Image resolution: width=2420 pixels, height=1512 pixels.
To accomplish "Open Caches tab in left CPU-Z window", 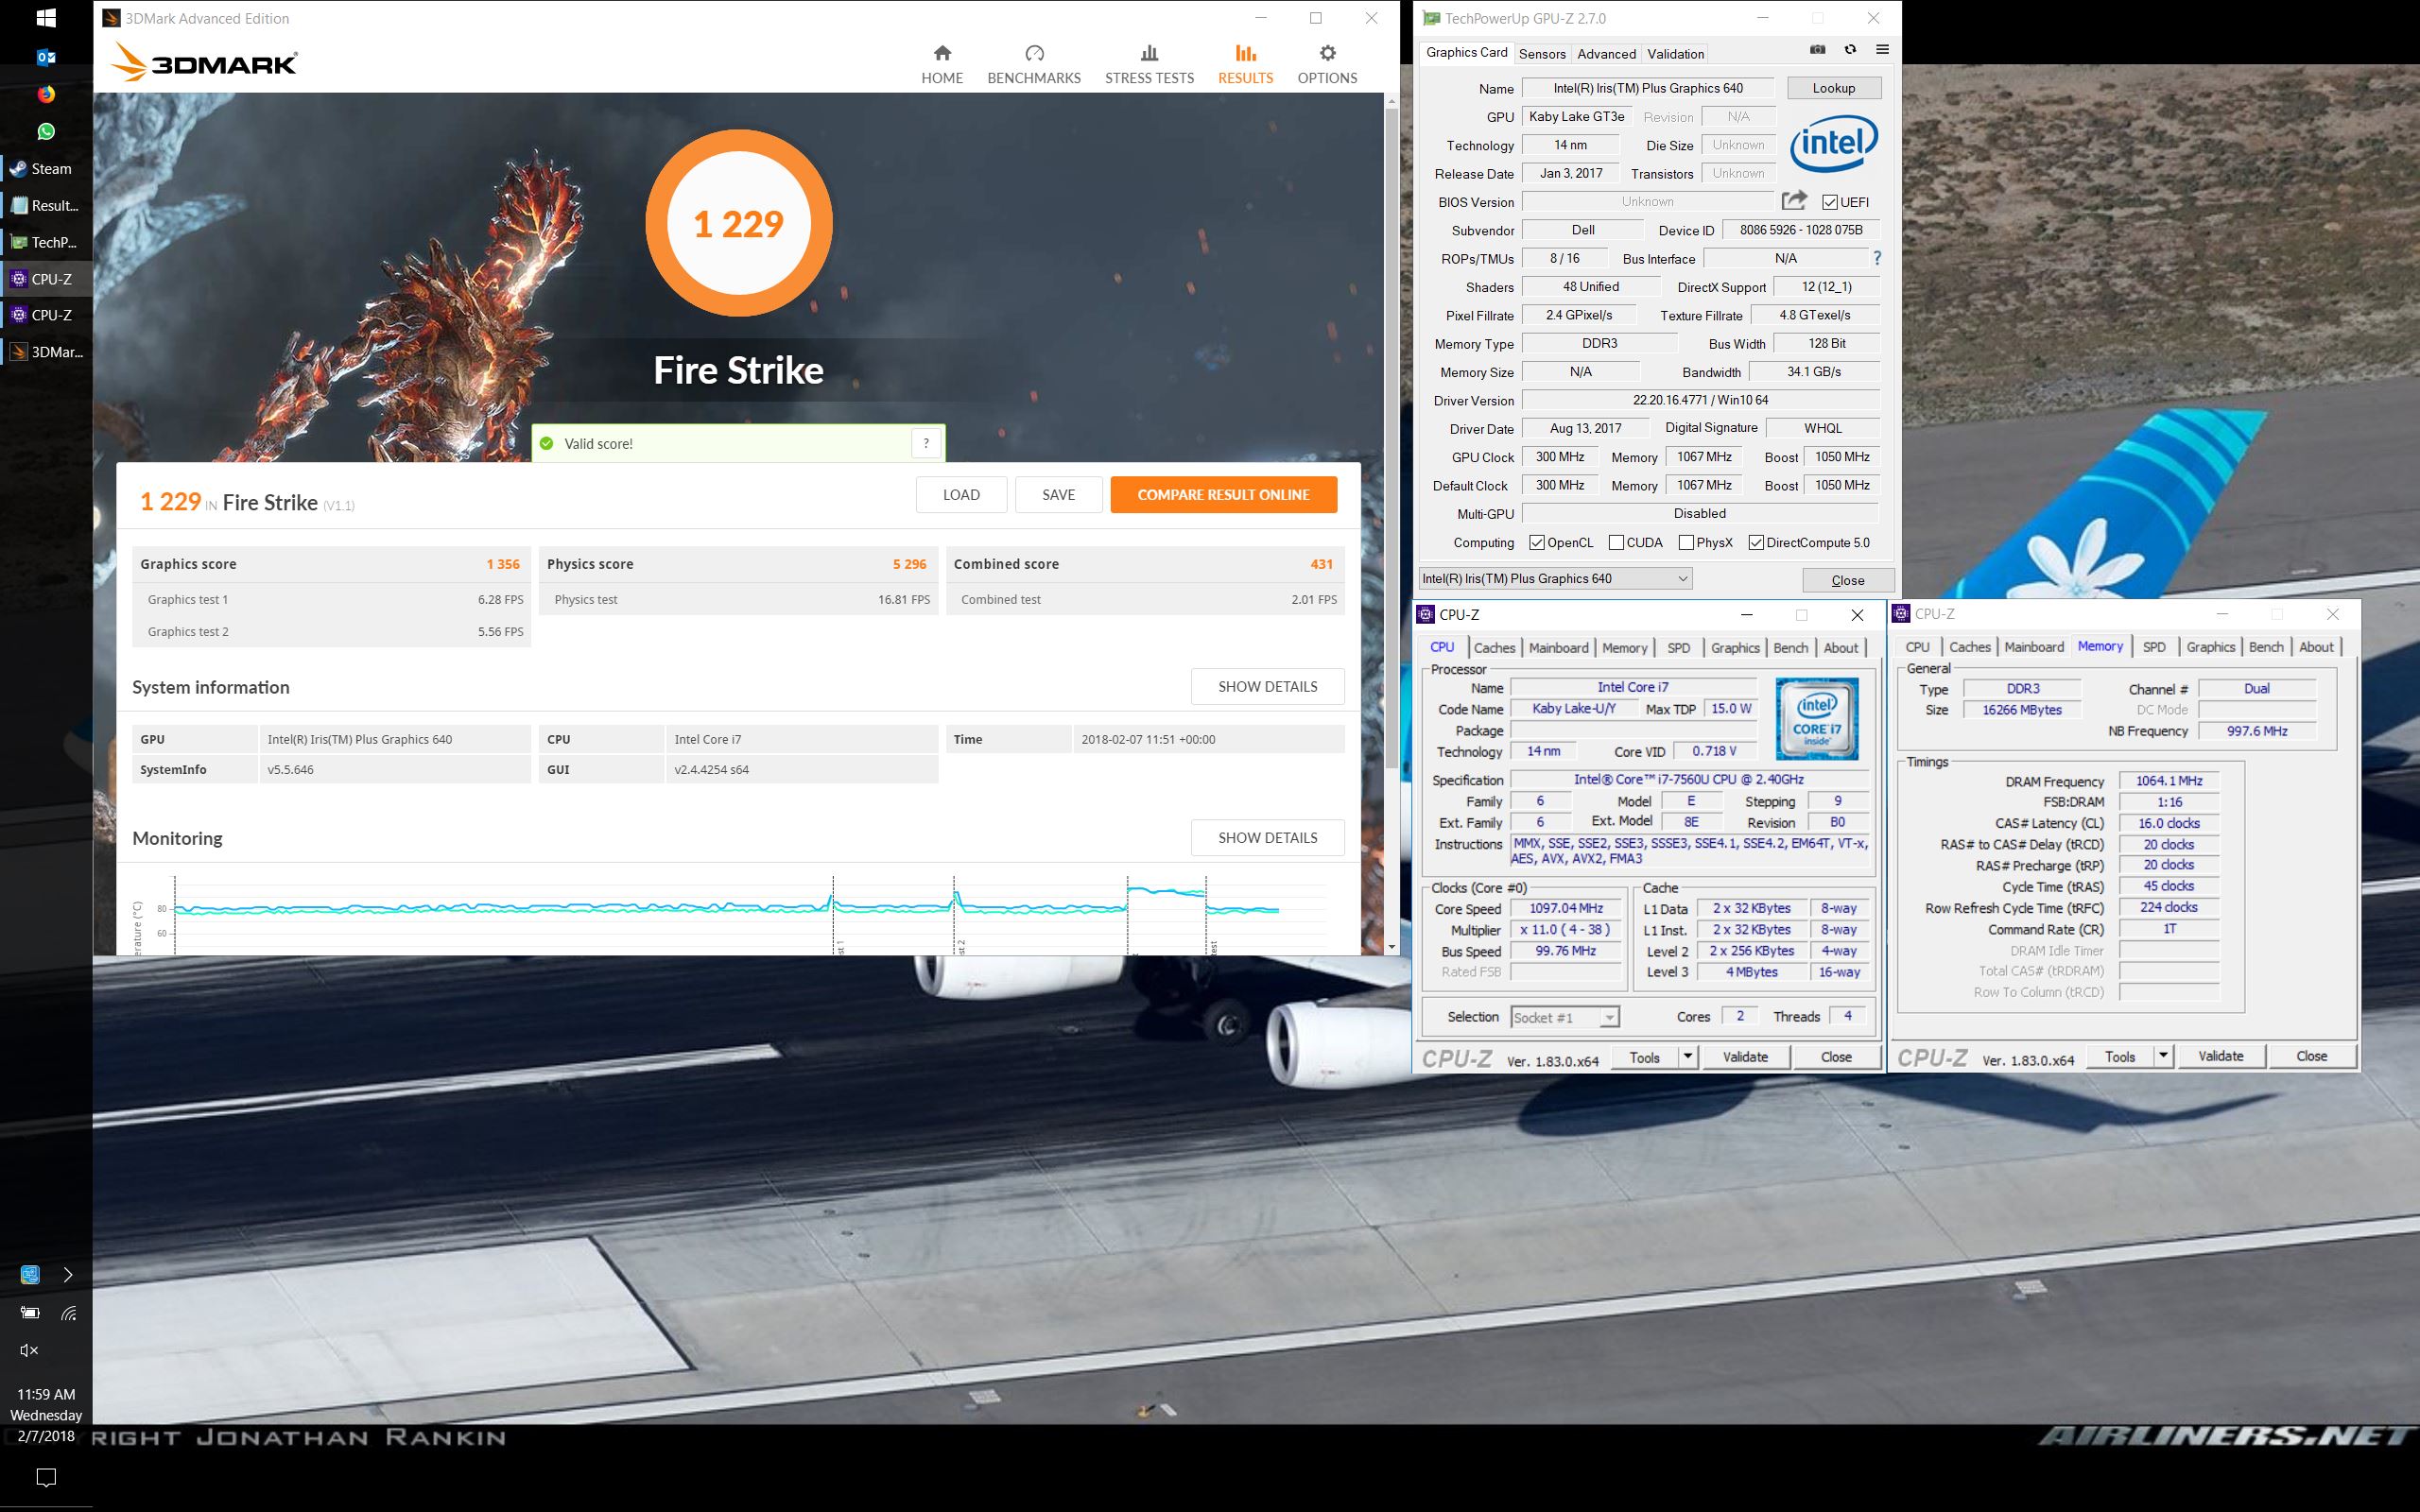I will 1494,648.
